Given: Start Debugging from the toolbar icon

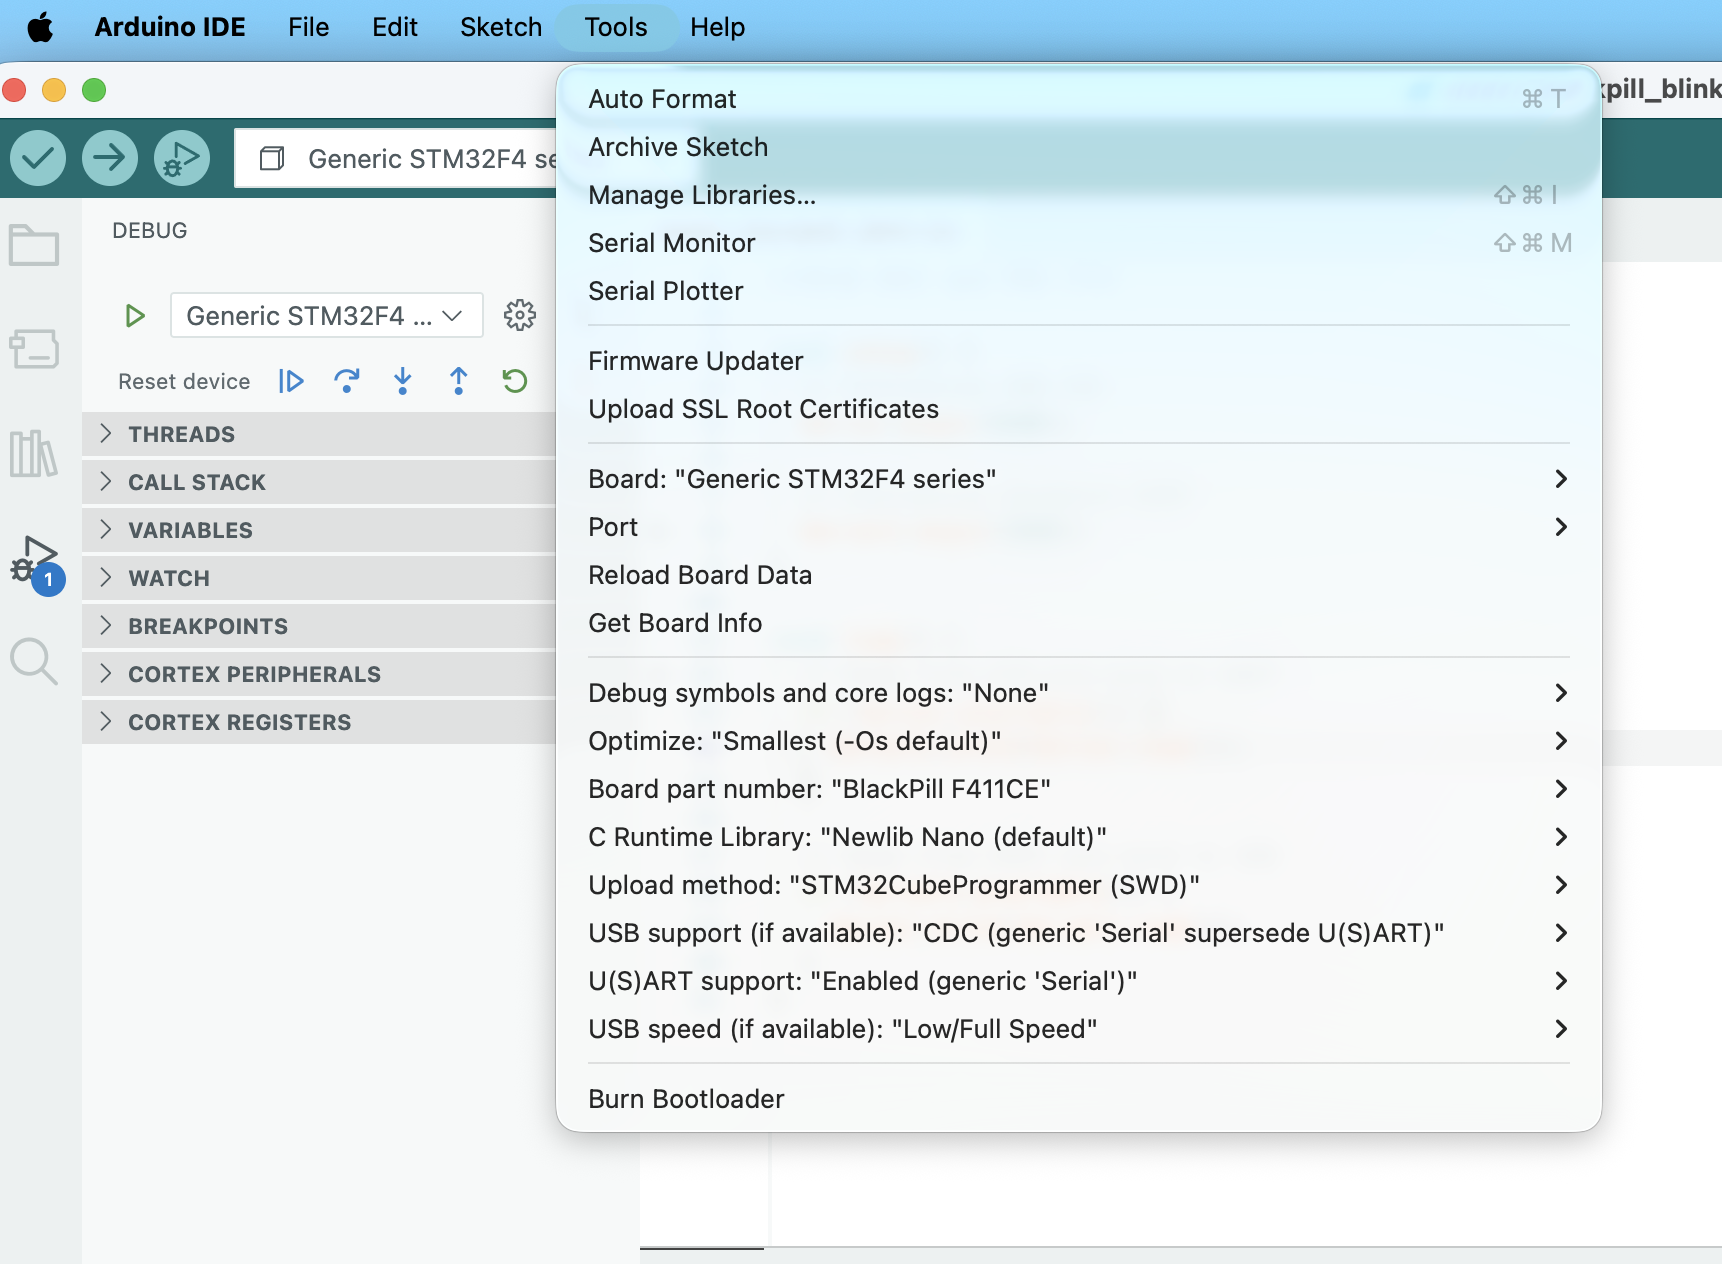Looking at the screenshot, I should point(182,158).
